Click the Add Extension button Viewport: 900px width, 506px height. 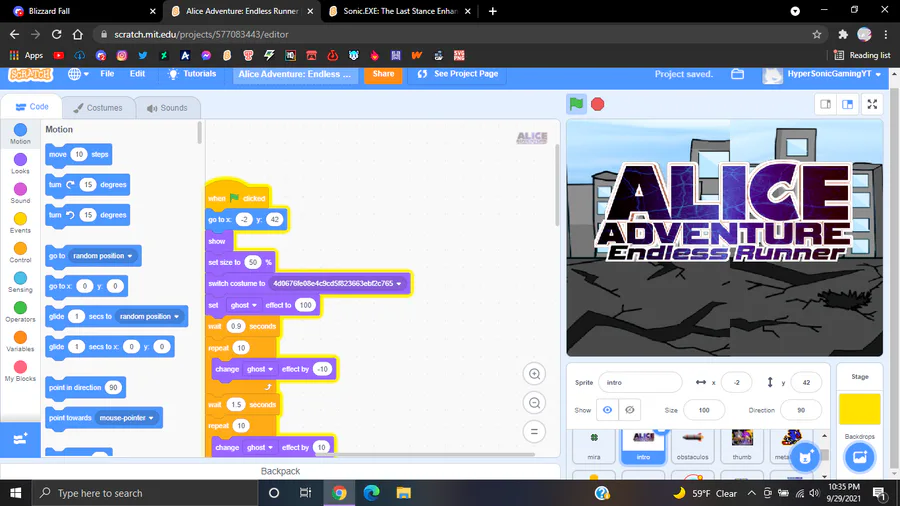pyautogui.click(x=20, y=439)
